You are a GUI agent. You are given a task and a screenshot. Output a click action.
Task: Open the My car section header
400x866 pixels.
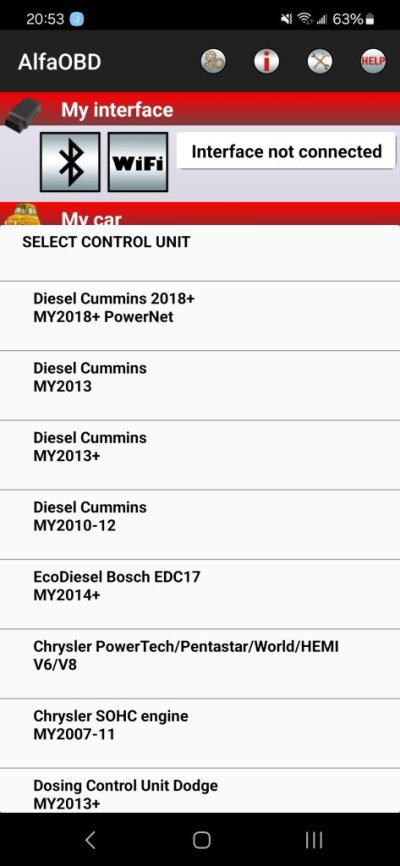[200, 214]
